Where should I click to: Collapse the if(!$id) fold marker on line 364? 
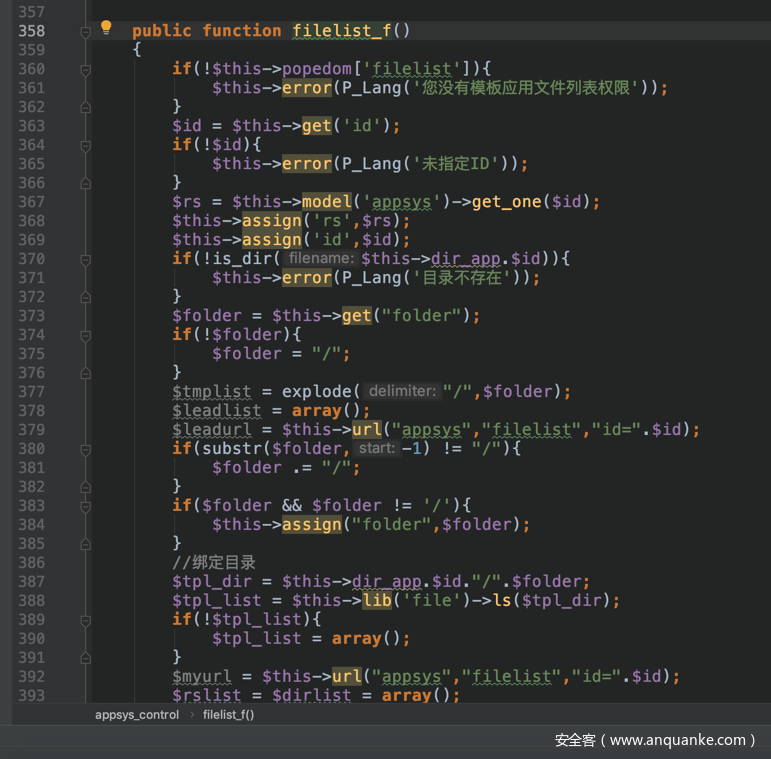(86, 146)
